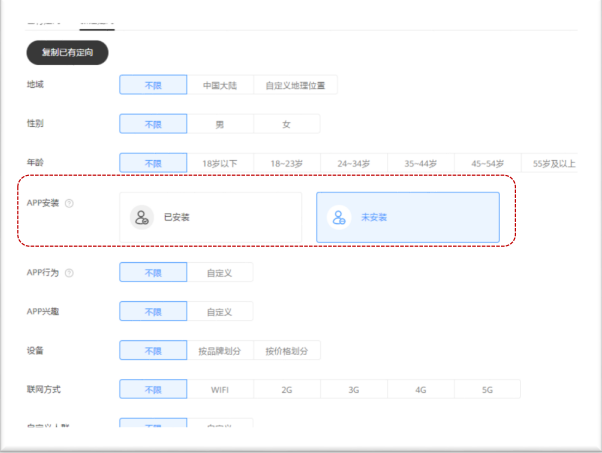Select 3G network option
Screen dimensions: 602x453
[x=354, y=390]
